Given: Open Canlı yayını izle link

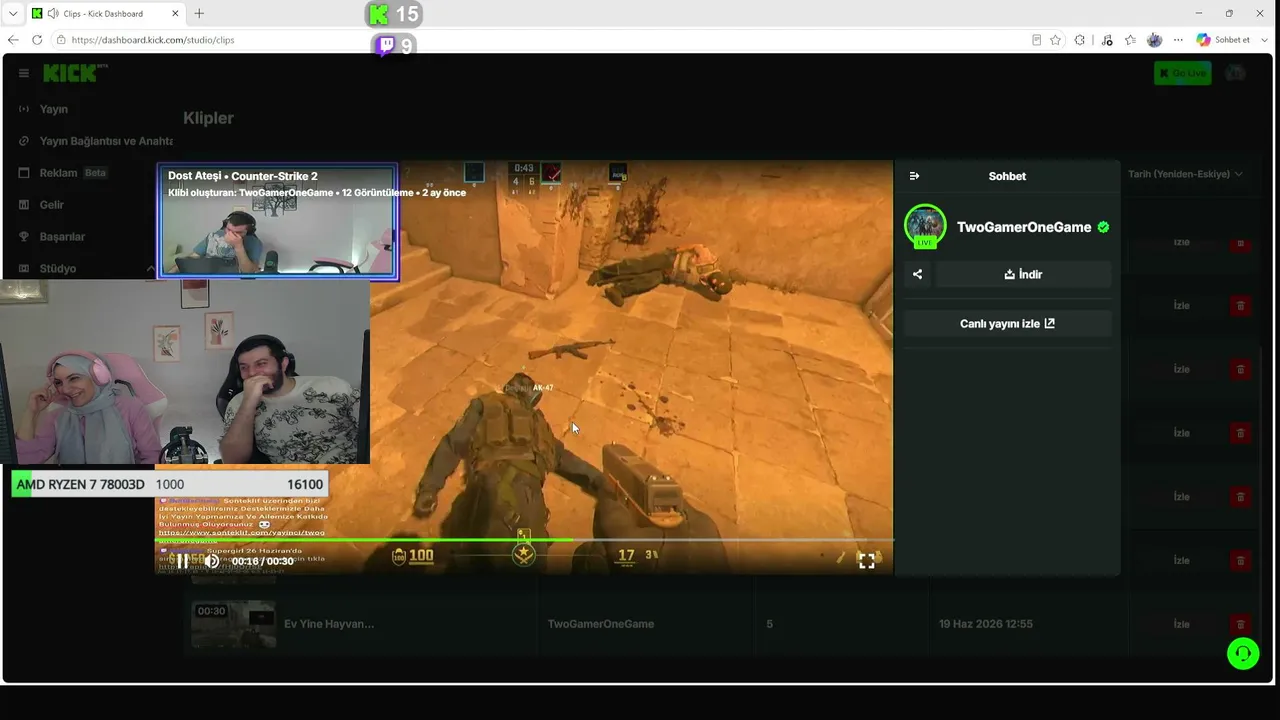Looking at the screenshot, I should [1007, 324].
